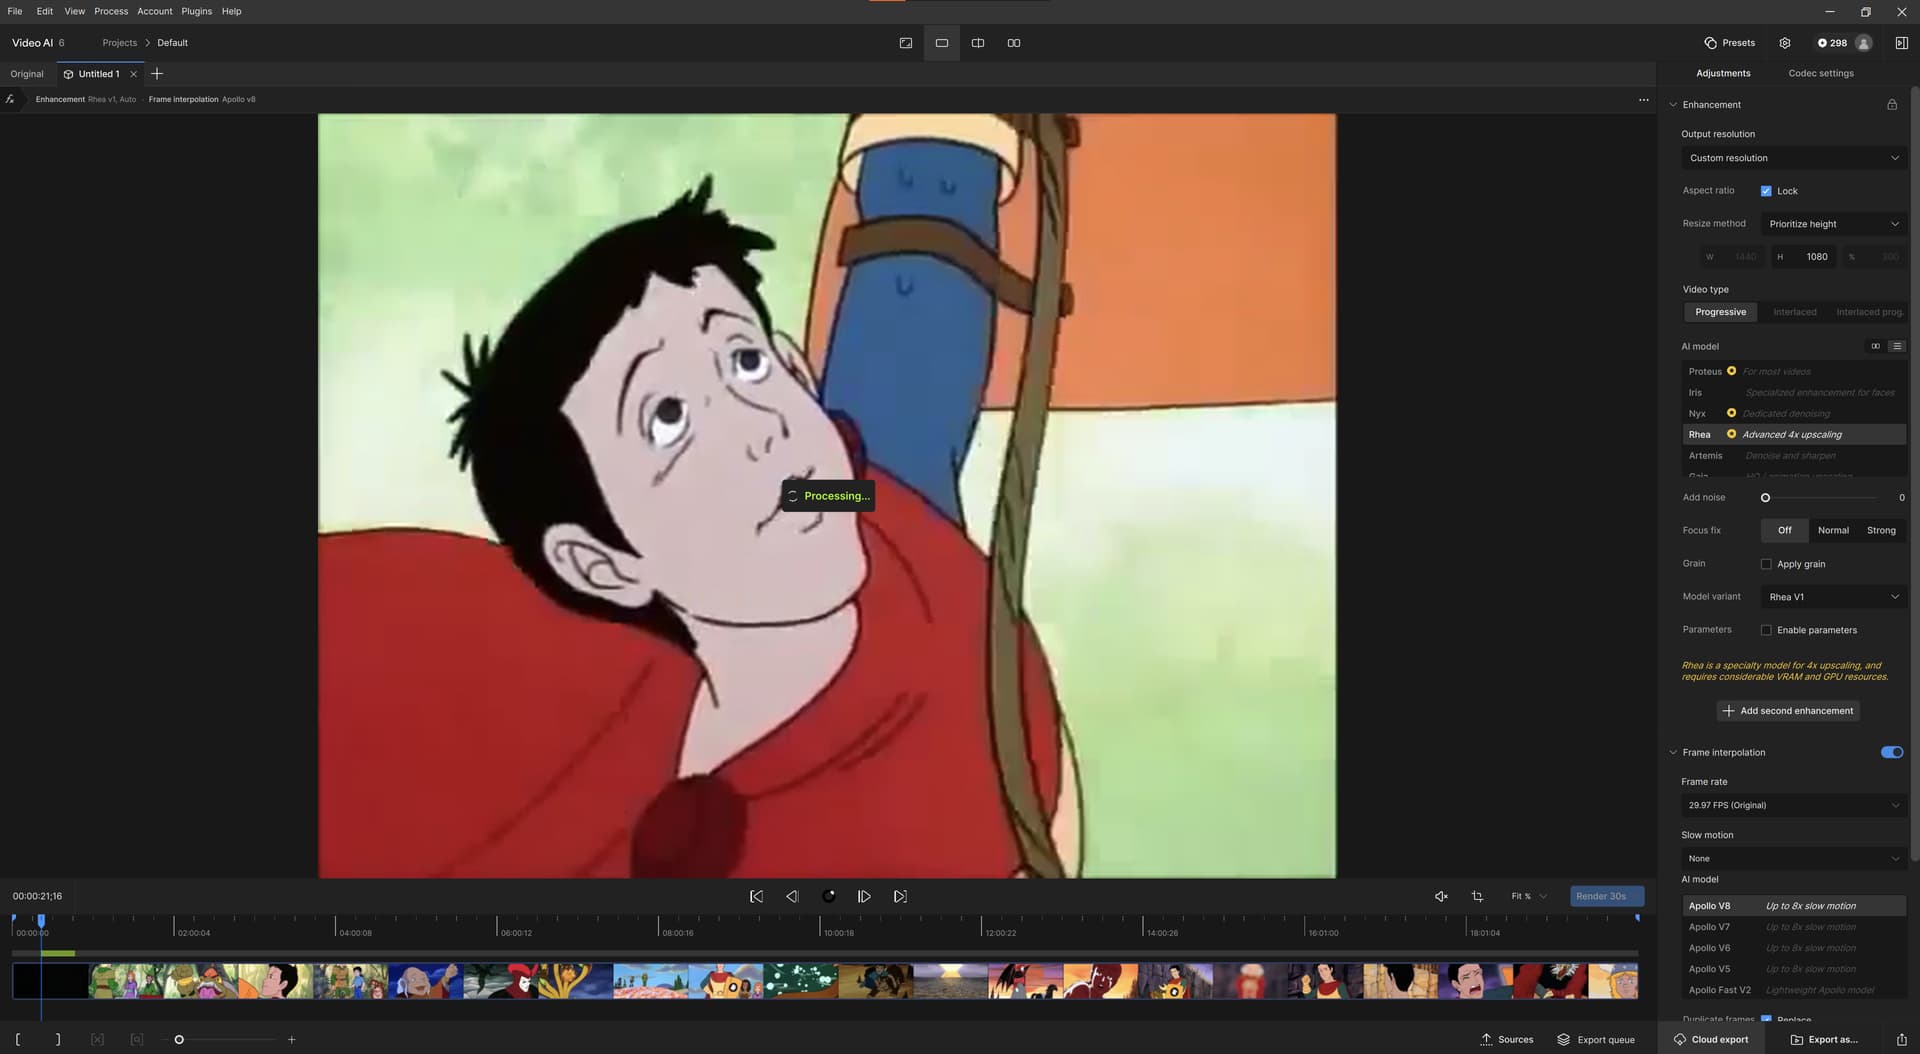Open Cloud export
1920x1054 pixels.
coord(1711,1040)
